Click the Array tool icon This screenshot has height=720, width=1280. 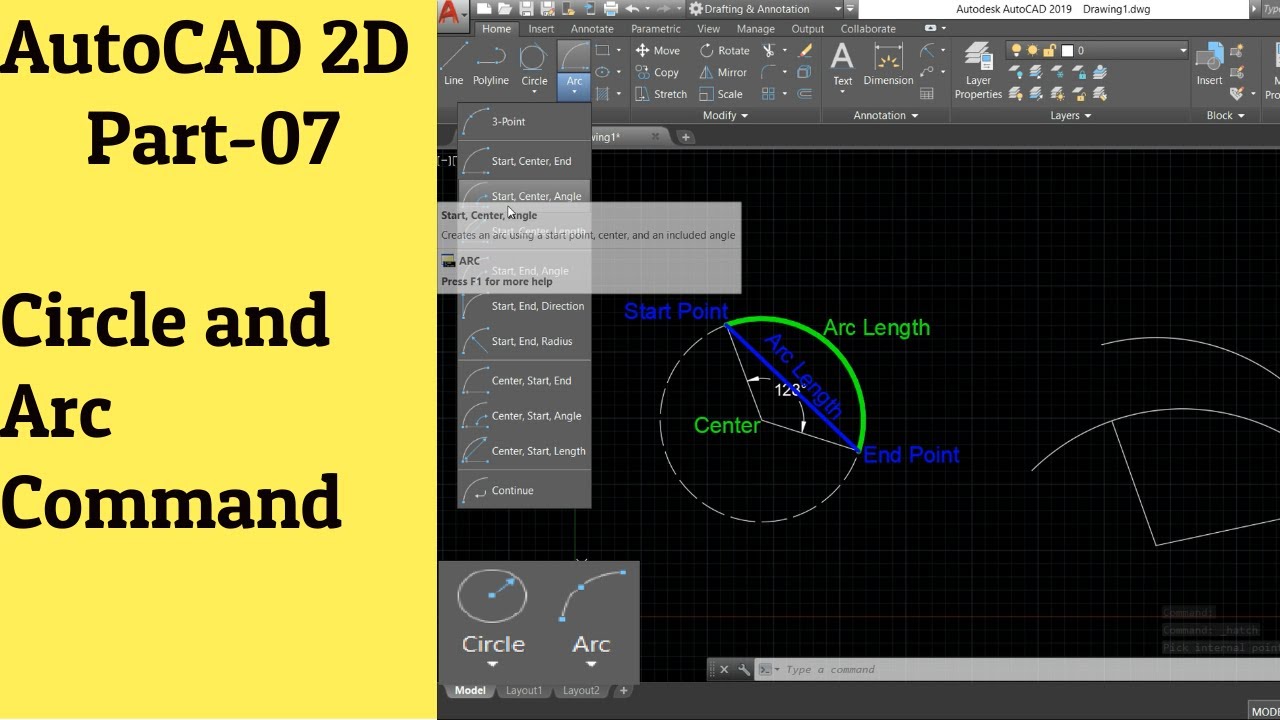(x=768, y=94)
